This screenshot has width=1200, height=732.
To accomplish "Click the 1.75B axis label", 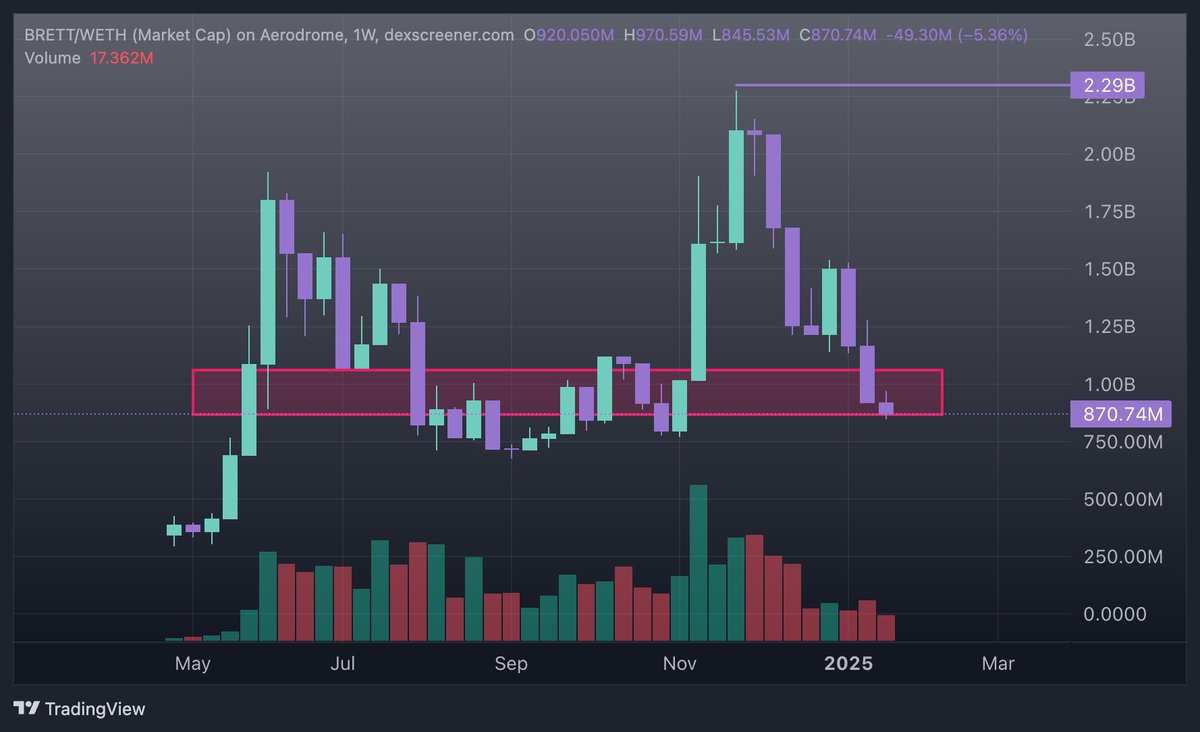I will (1109, 212).
